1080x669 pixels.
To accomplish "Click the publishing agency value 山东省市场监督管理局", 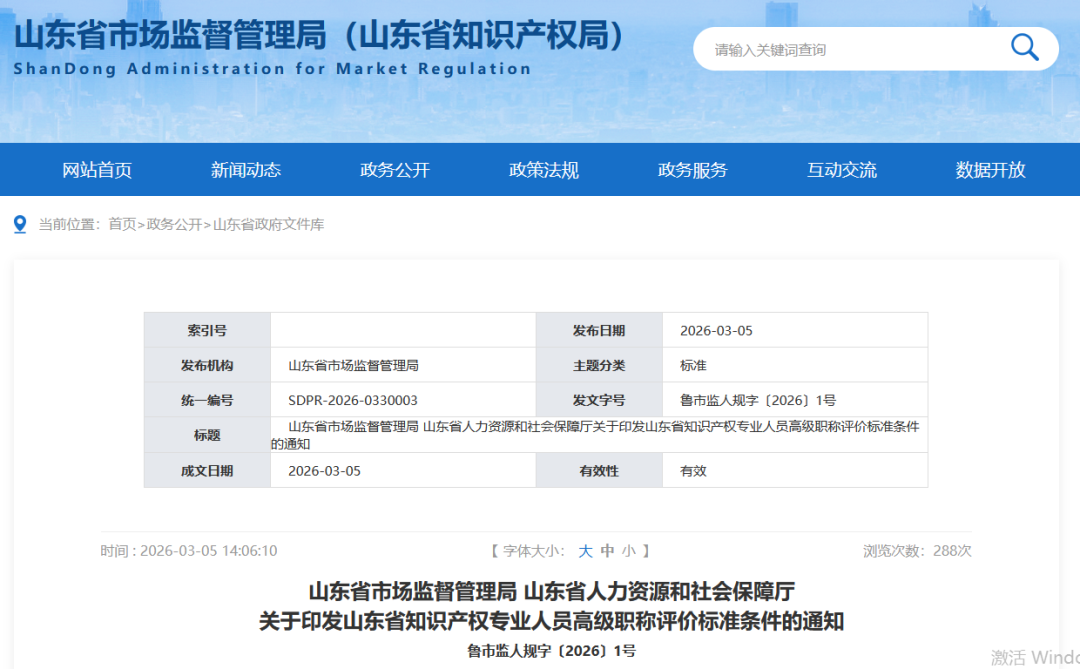I will (x=353, y=365).
